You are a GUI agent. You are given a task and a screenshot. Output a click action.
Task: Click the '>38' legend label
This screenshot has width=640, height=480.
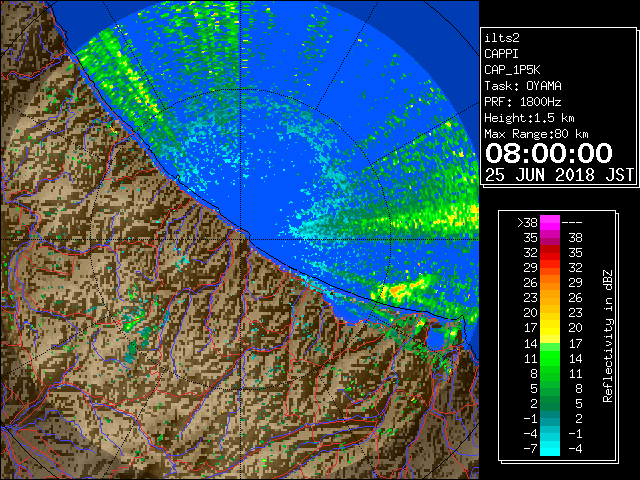pos(527,223)
